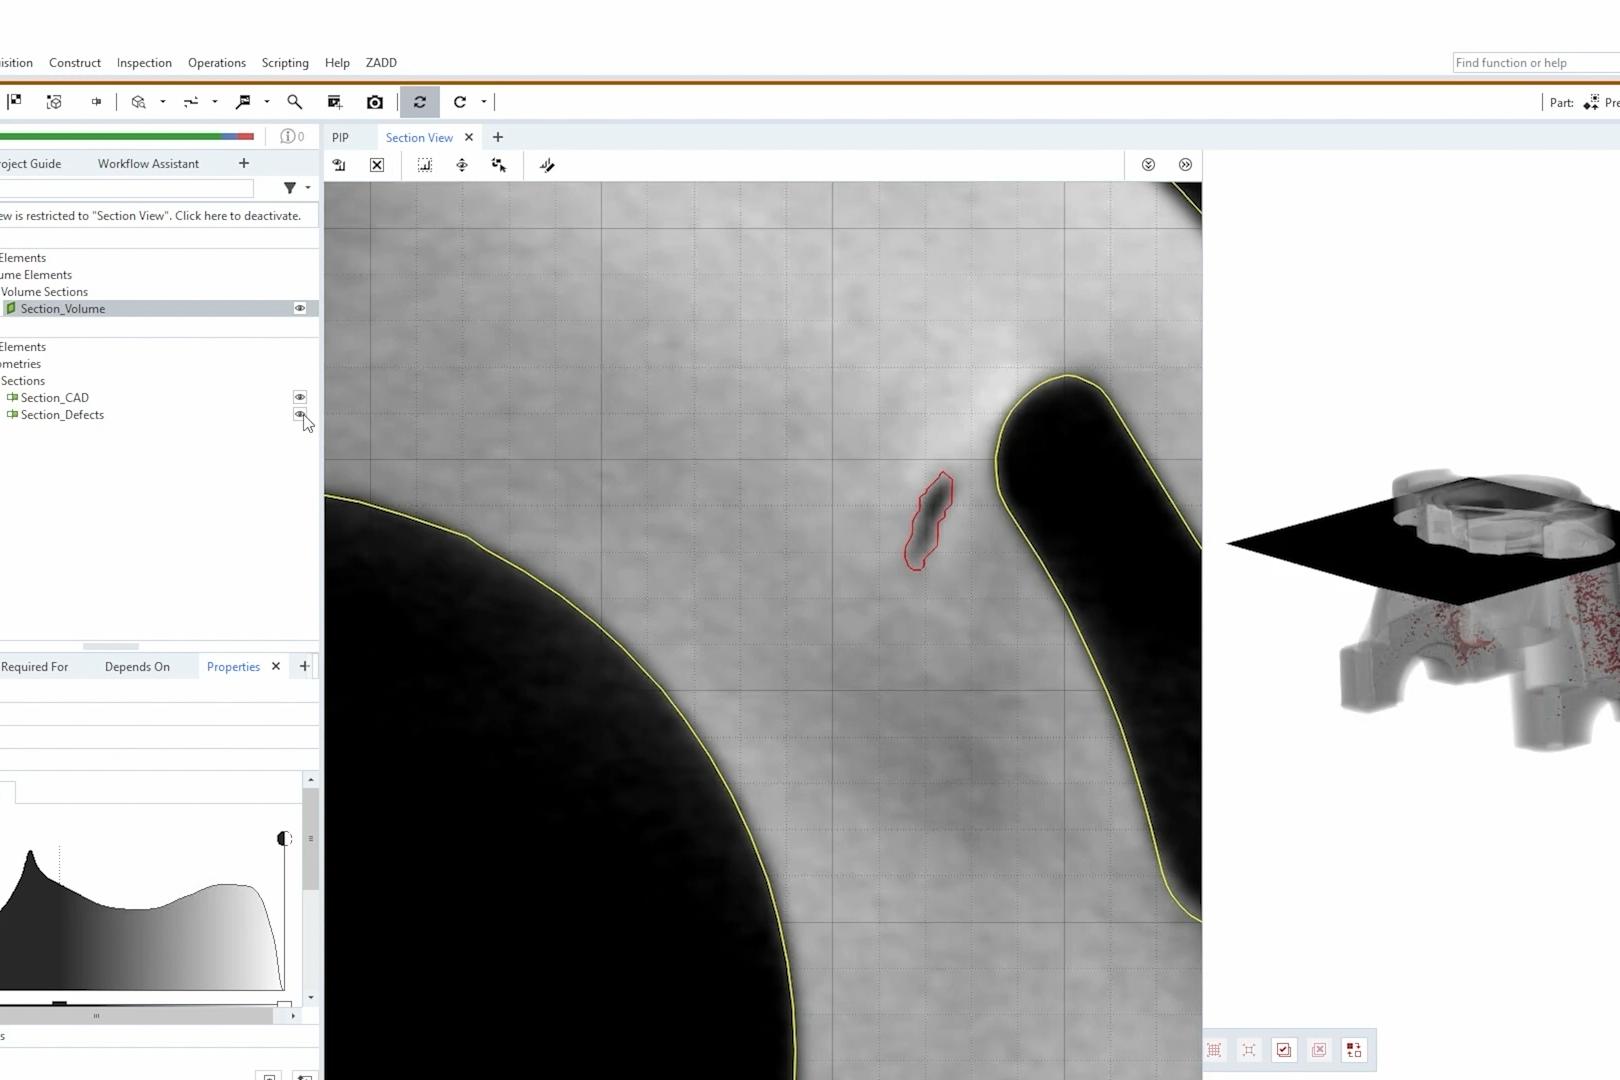The height and width of the screenshot is (1080, 1620).
Task: Open the Workflow Assistant tab
Action: point(148,163)
